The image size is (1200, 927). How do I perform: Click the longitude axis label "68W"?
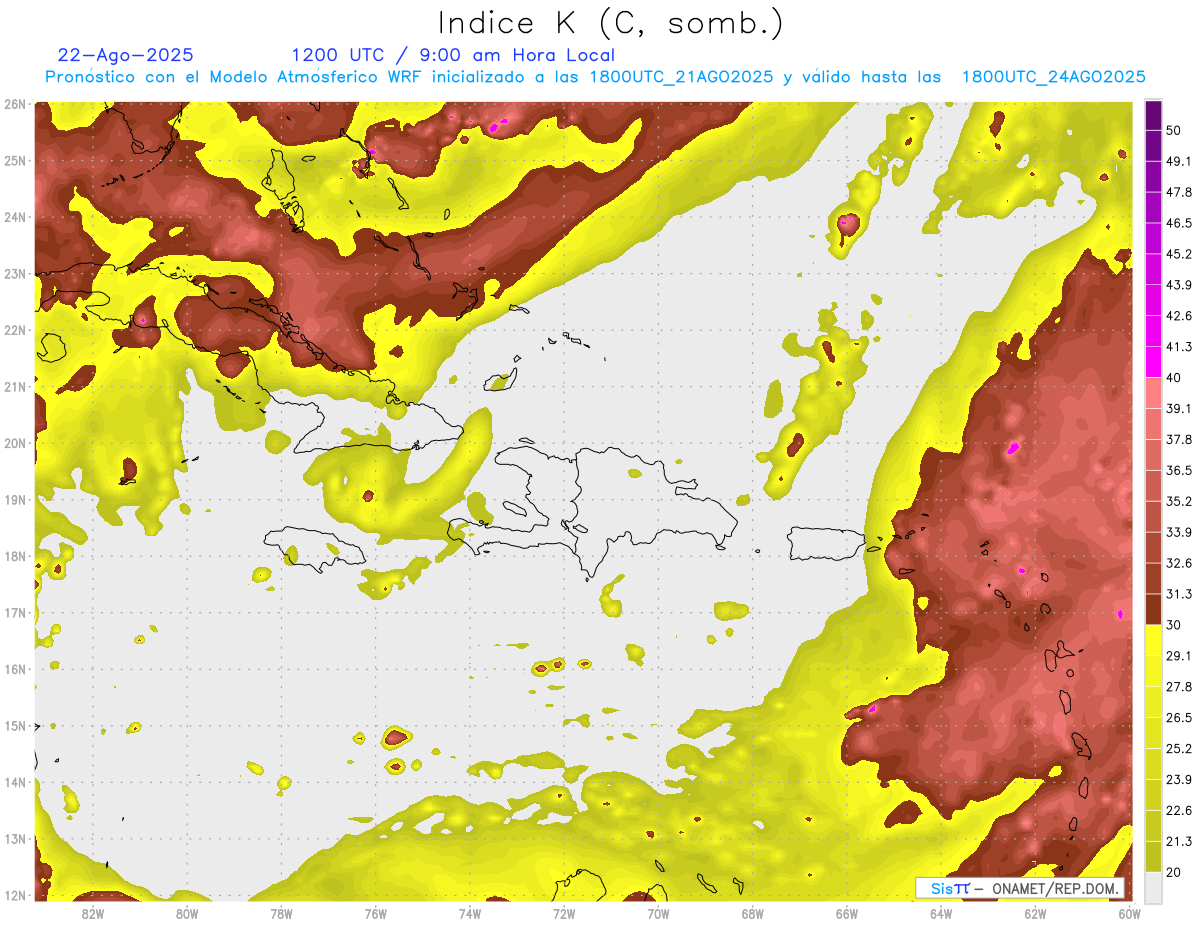tap(753, 914)
